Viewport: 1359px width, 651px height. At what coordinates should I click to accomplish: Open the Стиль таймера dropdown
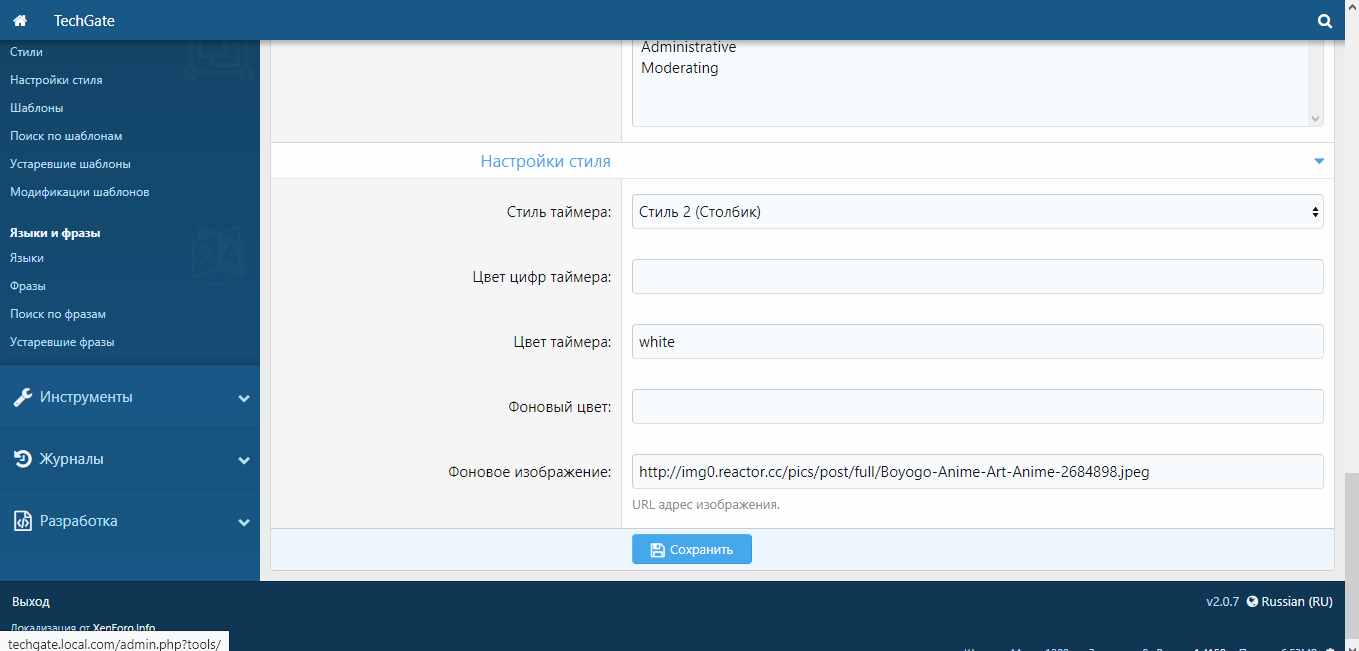click(x=977, y=211)
